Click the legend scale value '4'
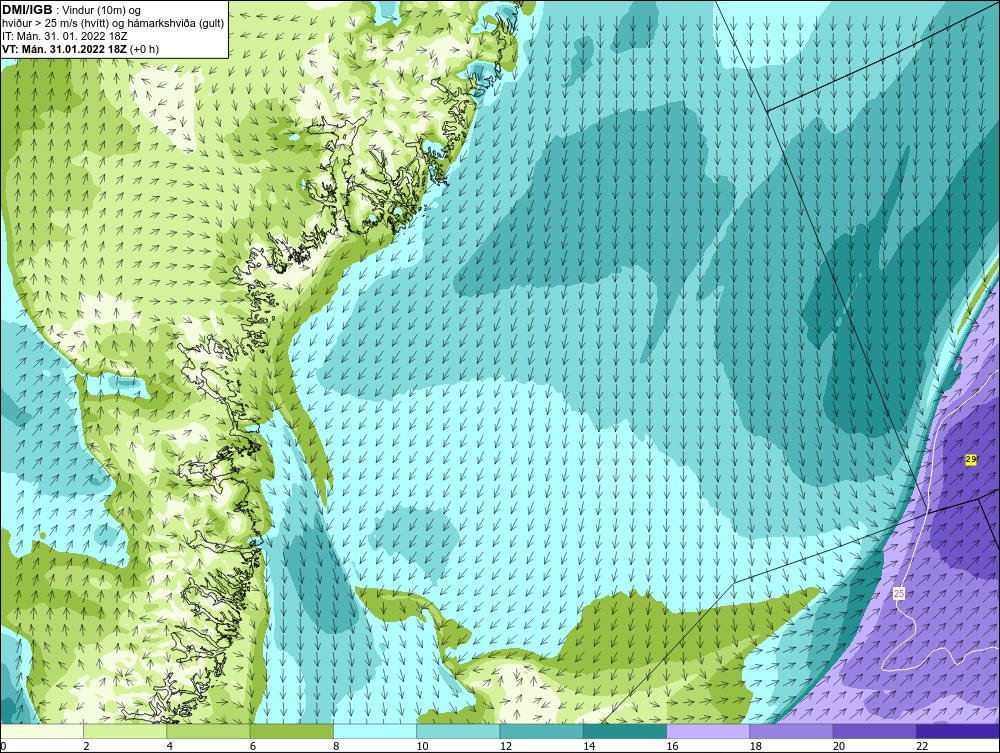 [x=170, y=747]
